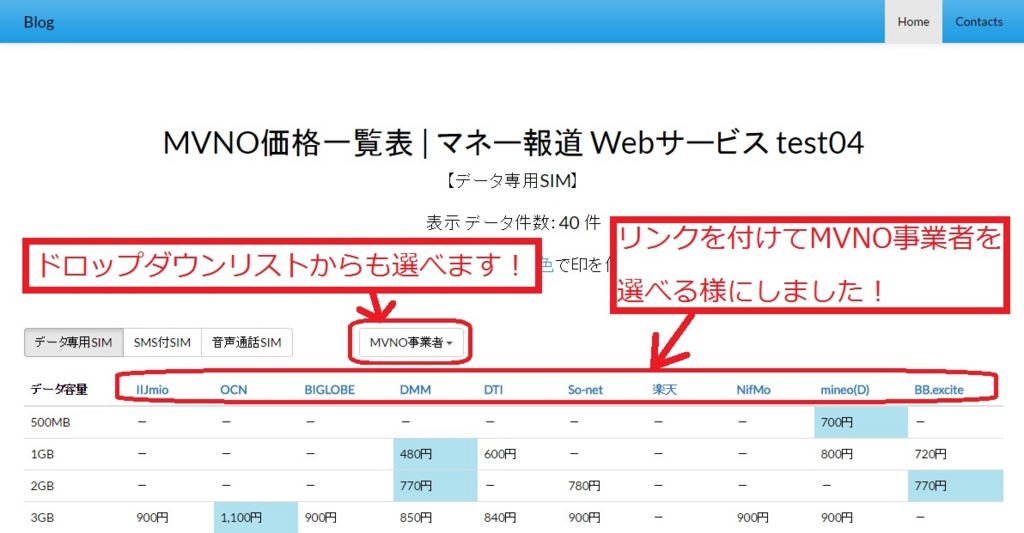Open the Contacts nav item
This screenshot has width=1024, height=533.
click(x=978, y=22)
